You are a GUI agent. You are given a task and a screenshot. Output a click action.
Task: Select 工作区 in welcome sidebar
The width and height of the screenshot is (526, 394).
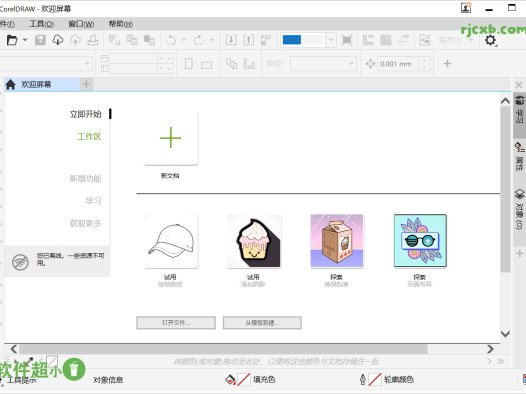pos(89,136)
